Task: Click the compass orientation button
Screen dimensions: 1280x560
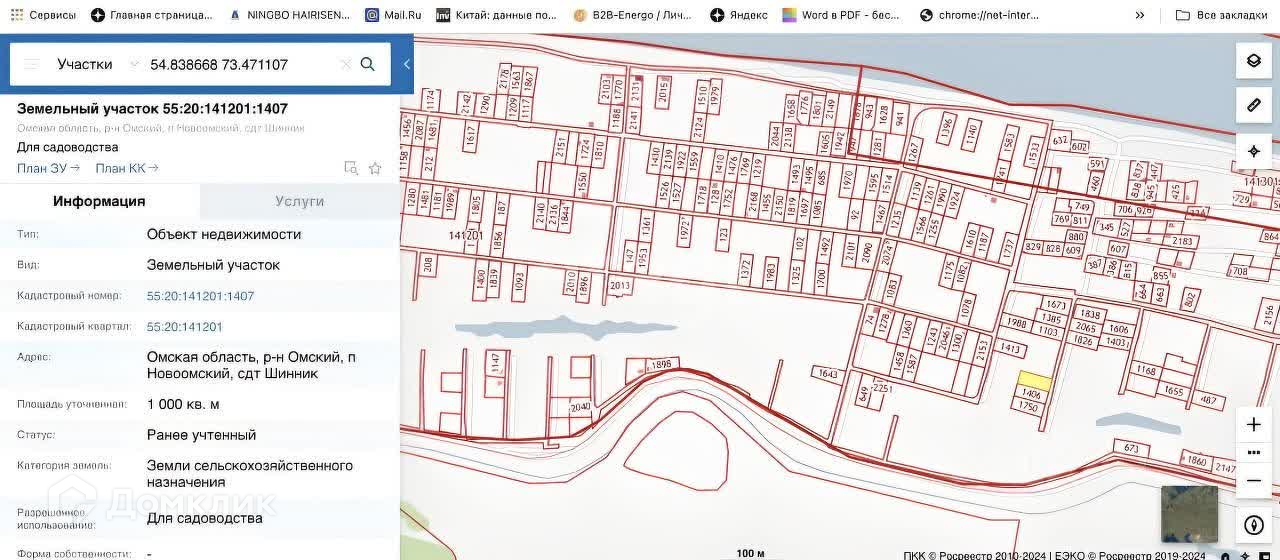Action: (1253, 525)
